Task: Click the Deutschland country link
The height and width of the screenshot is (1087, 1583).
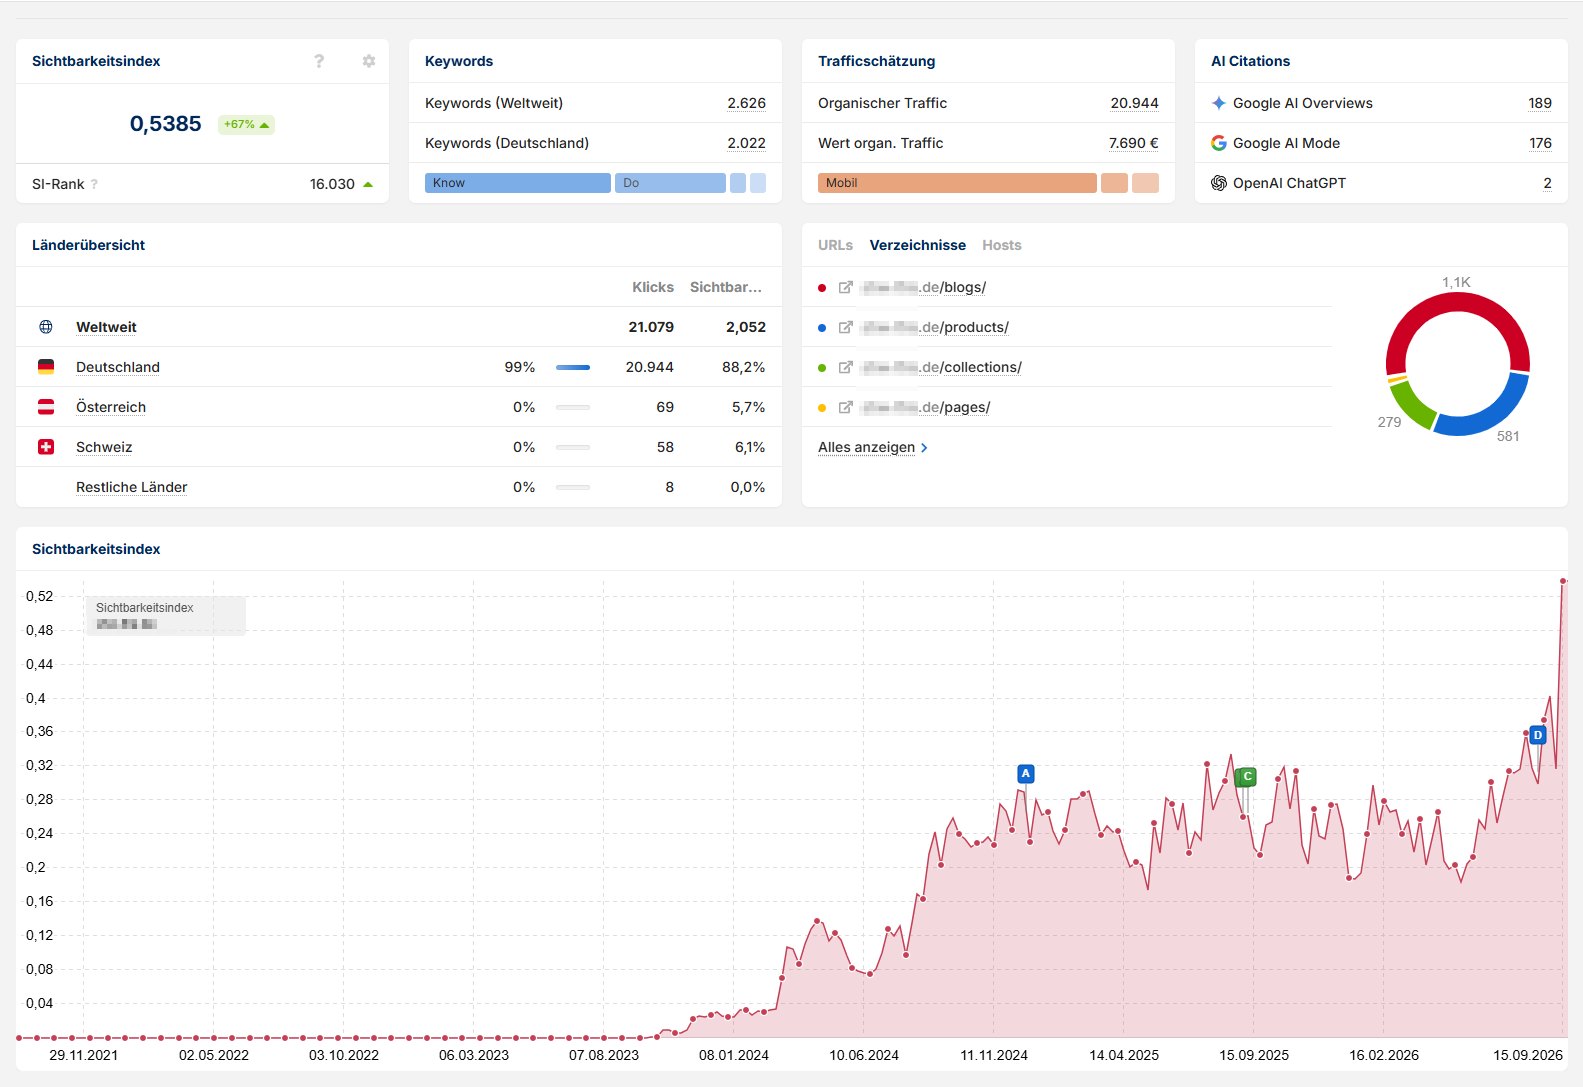Action: coord(118,367)
